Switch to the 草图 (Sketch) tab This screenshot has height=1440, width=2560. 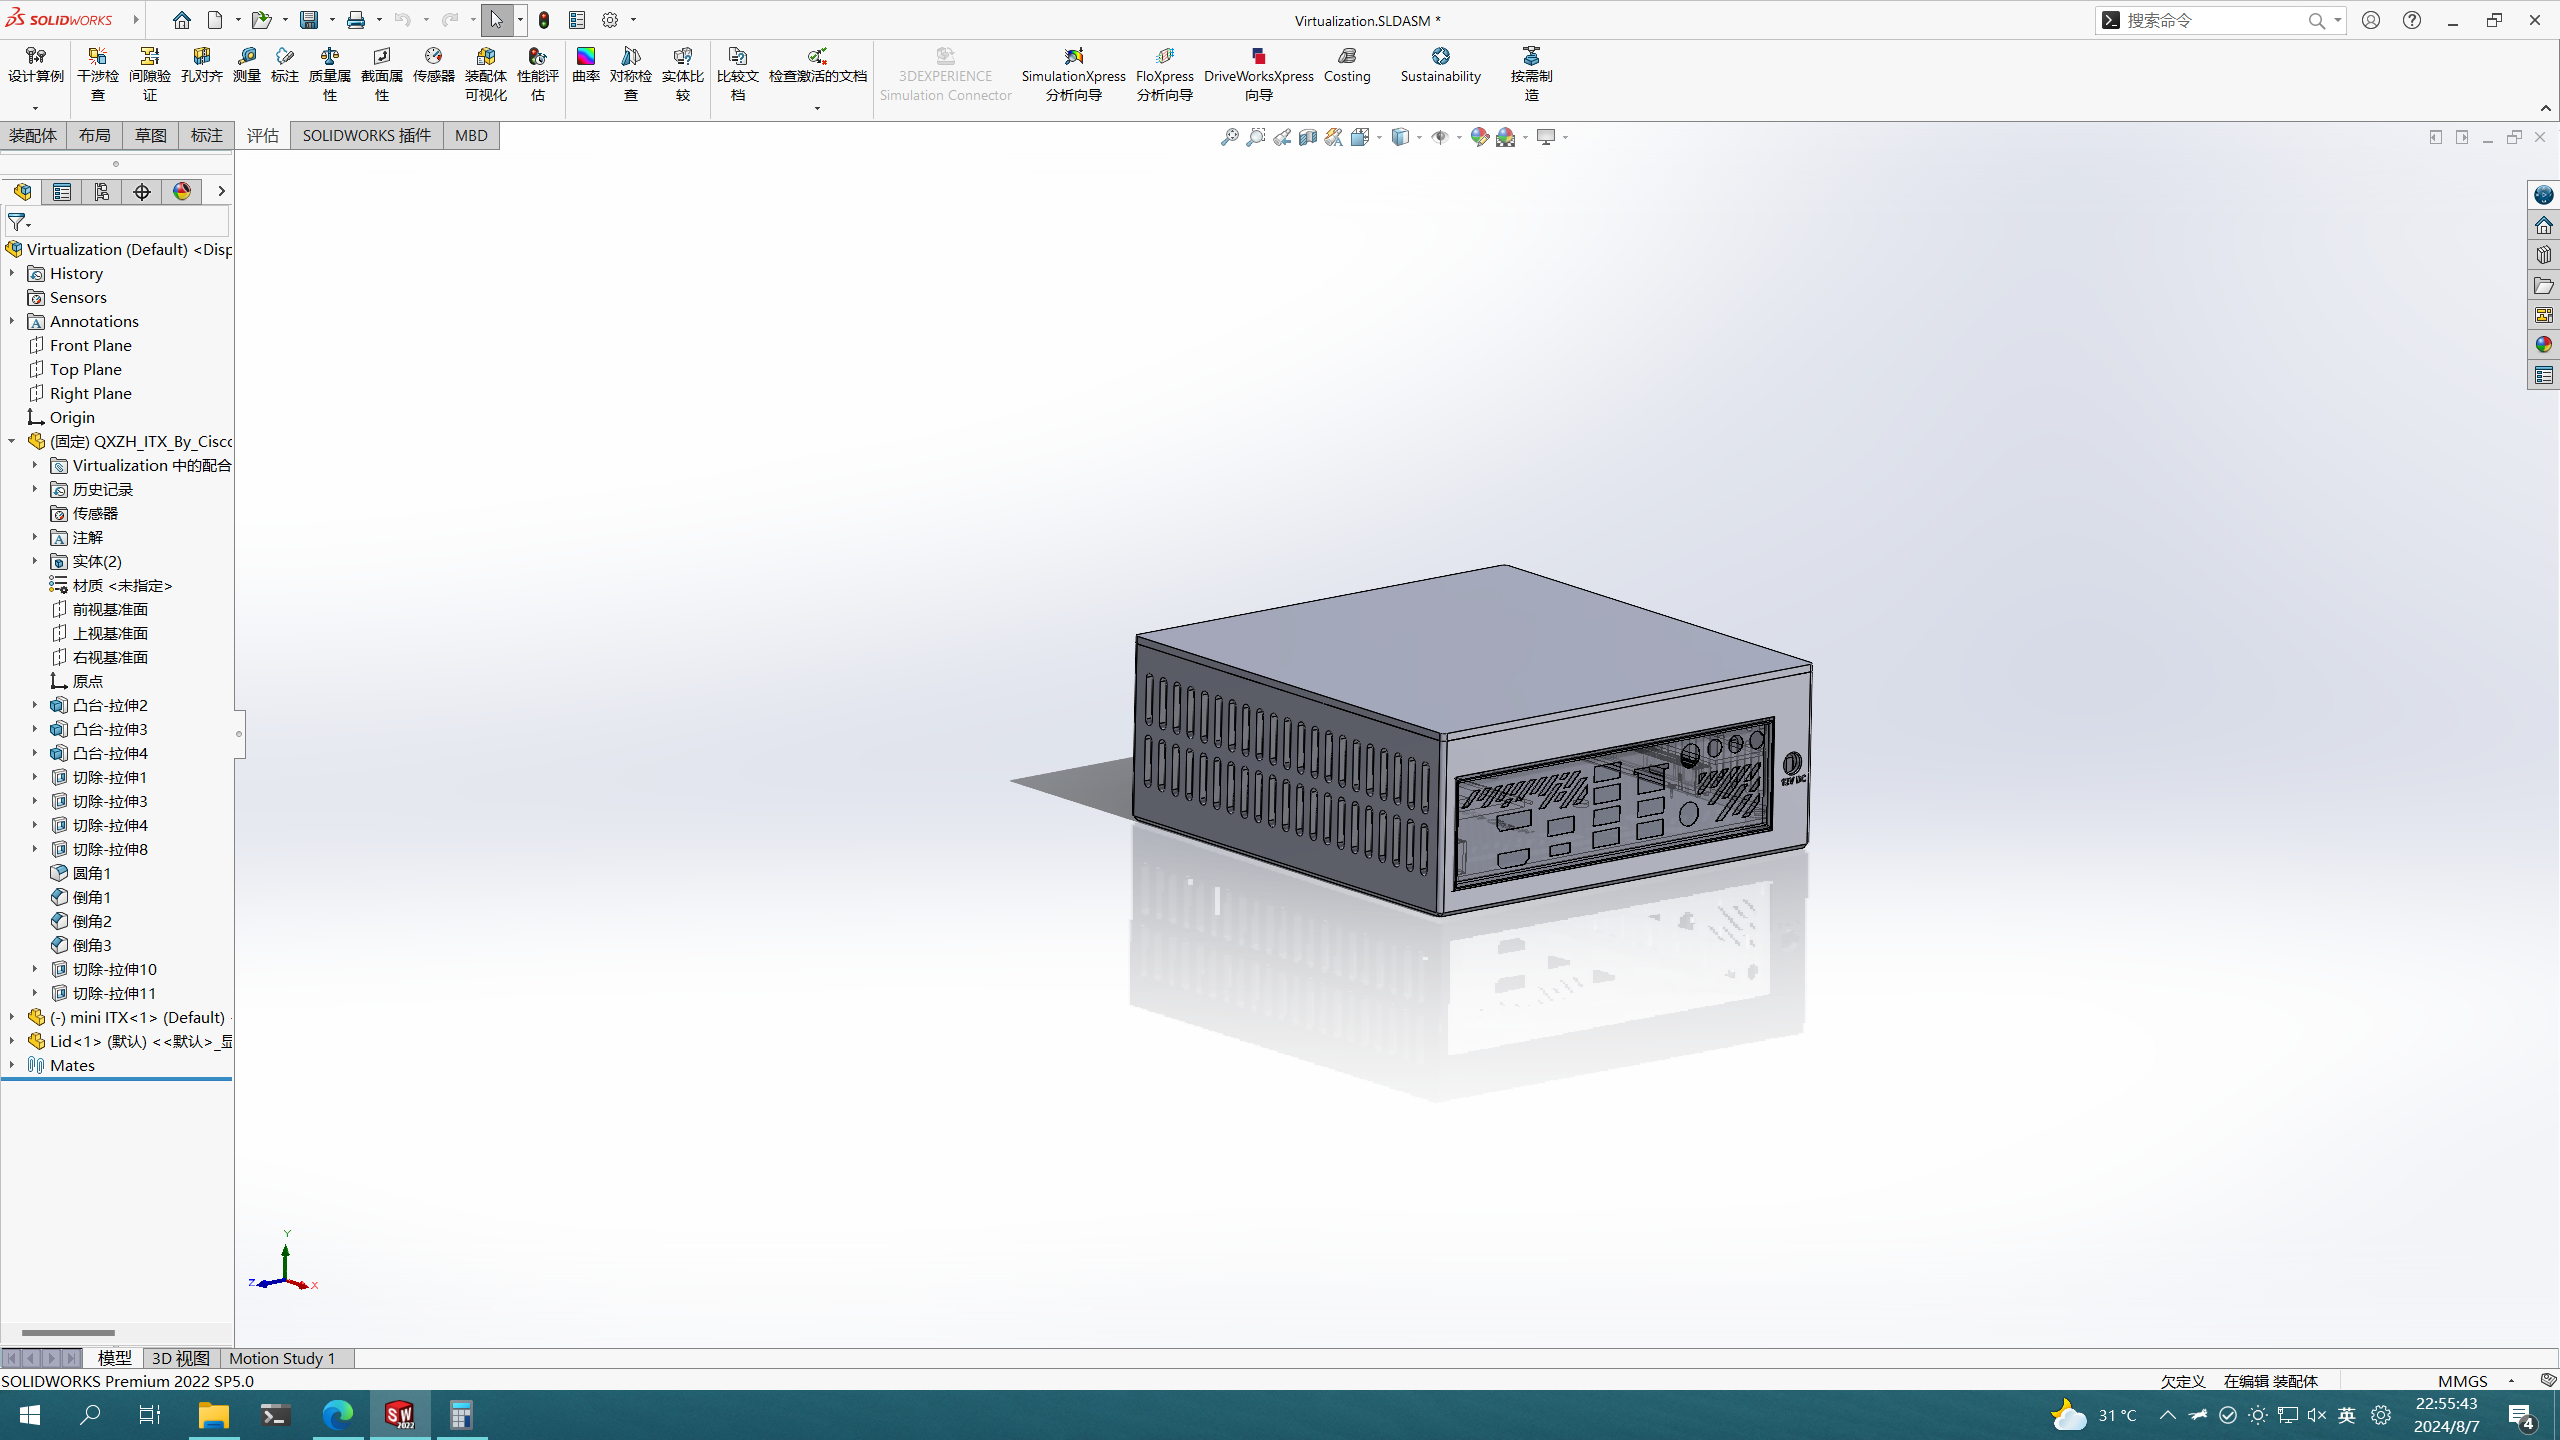click(150, 135)
